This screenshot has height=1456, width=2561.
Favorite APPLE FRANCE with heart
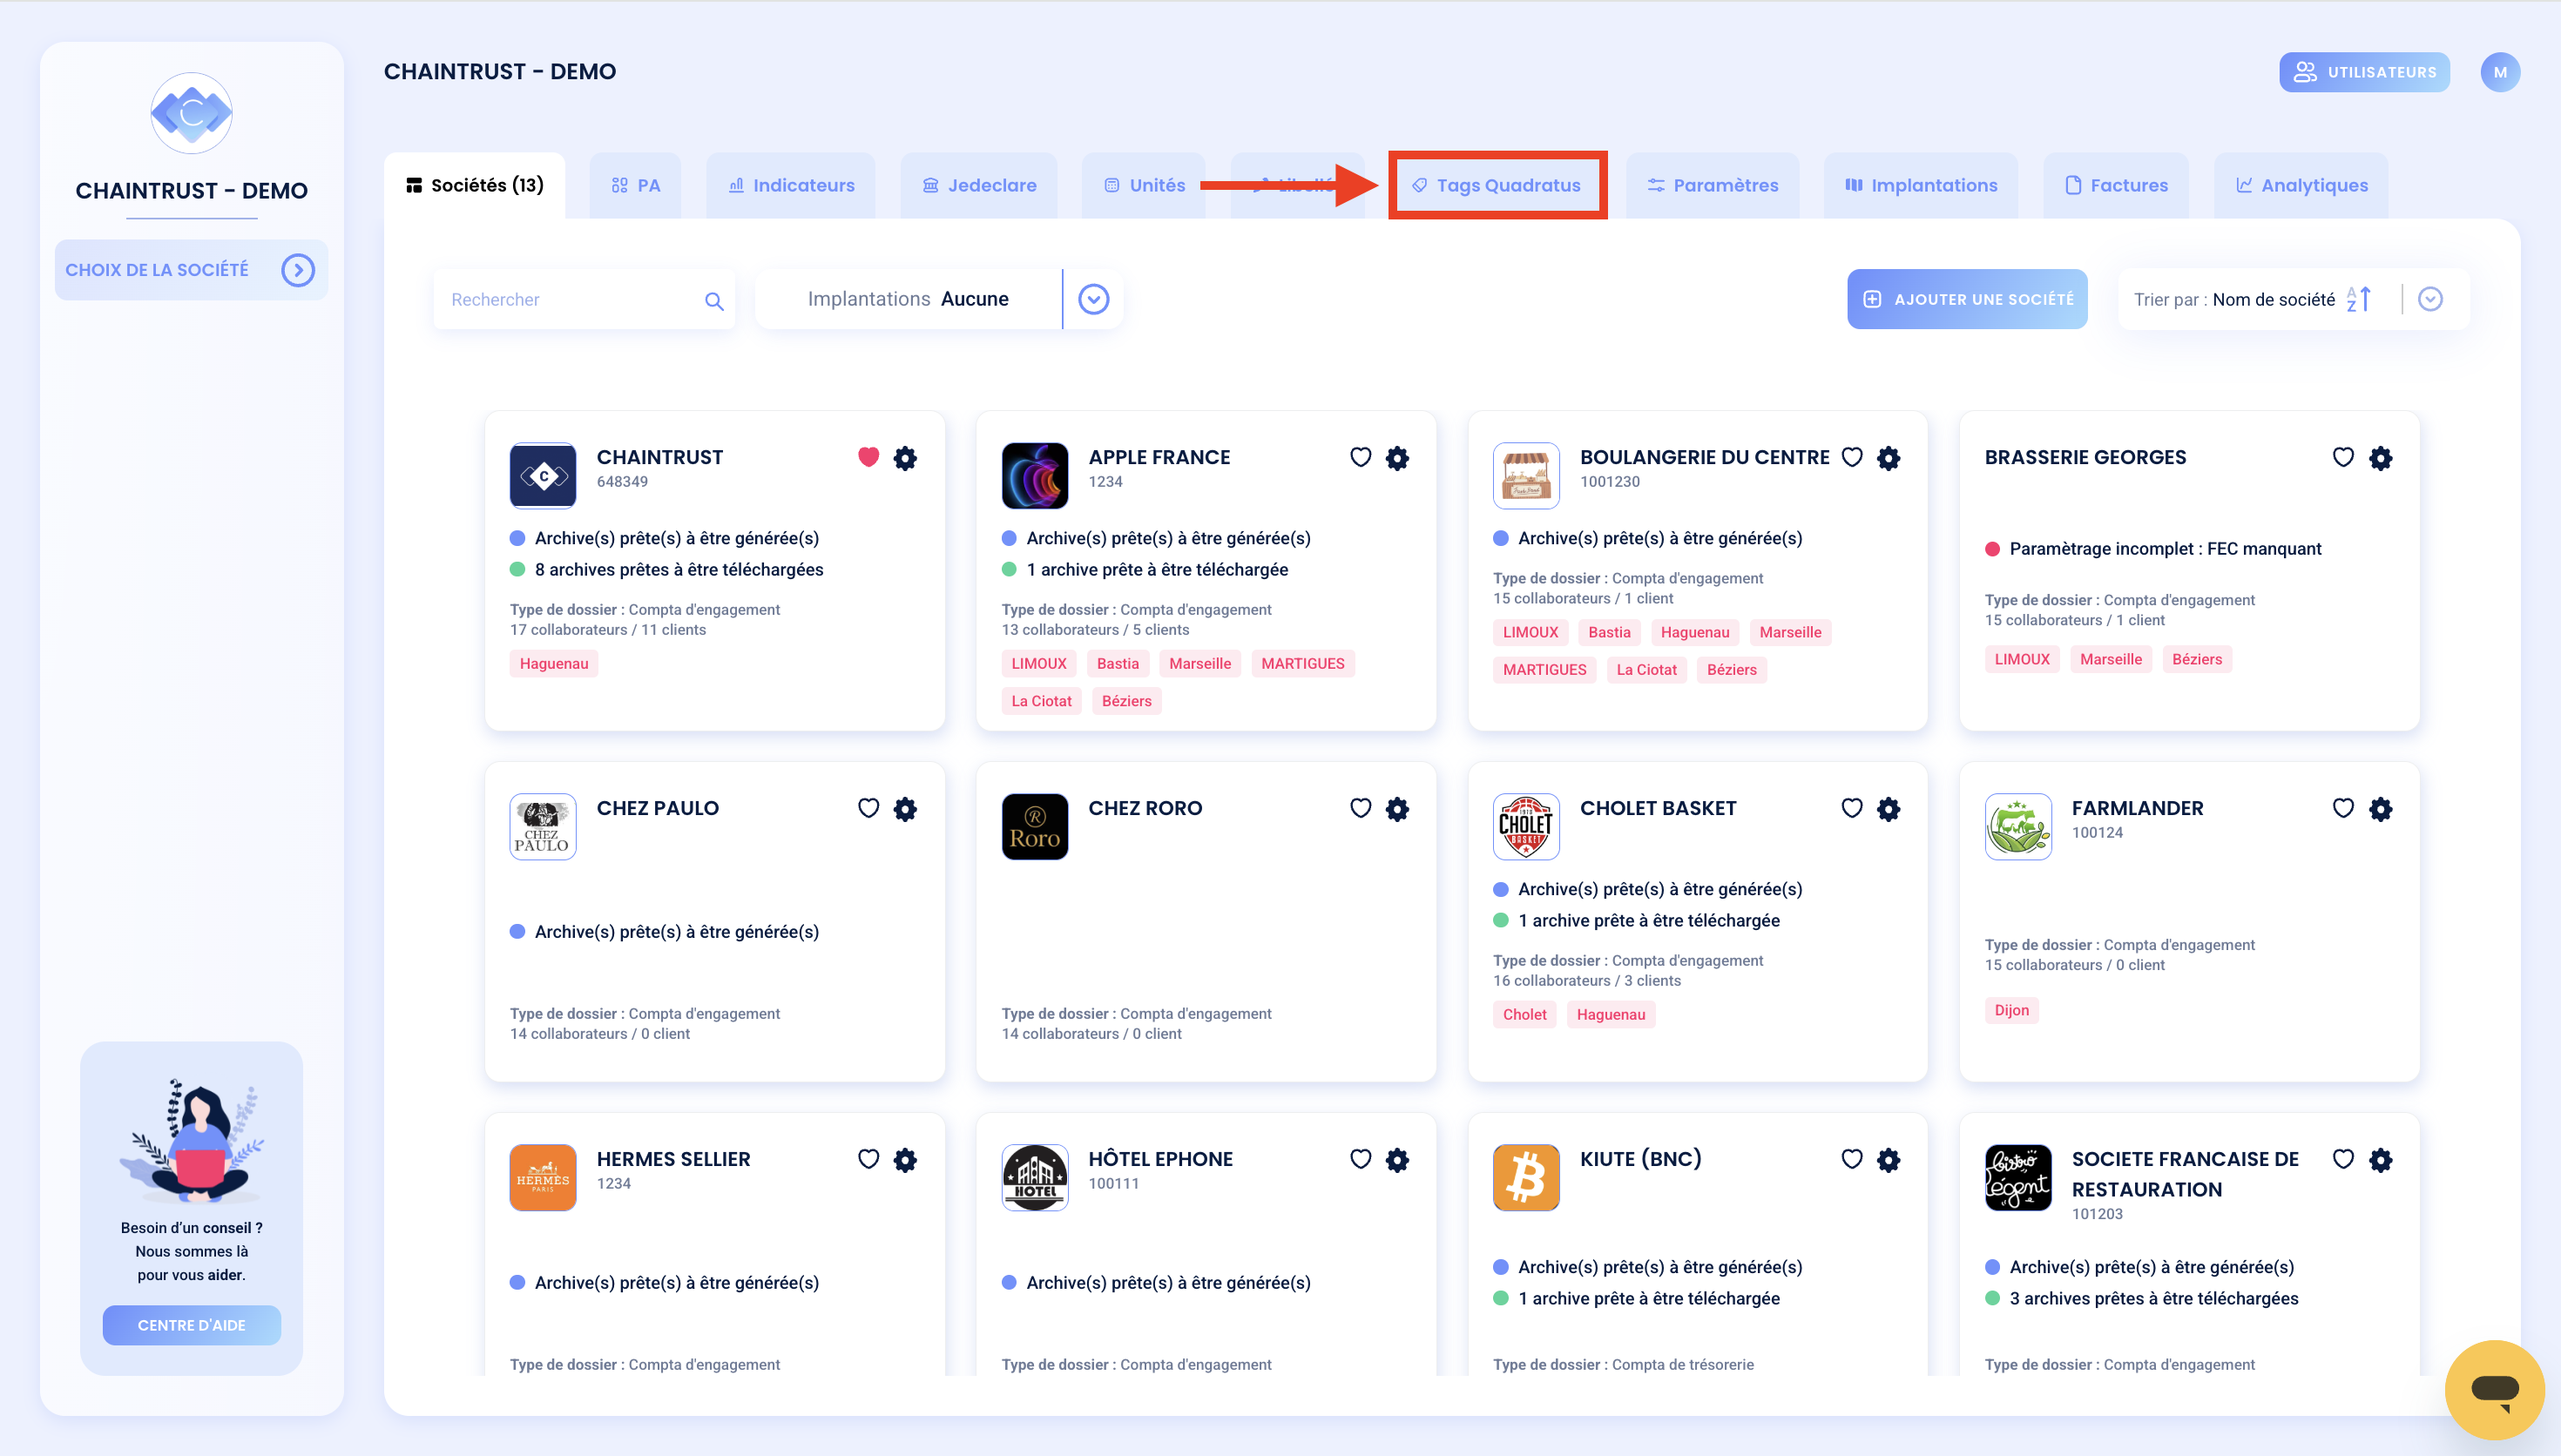click(x=1360, y=457)
